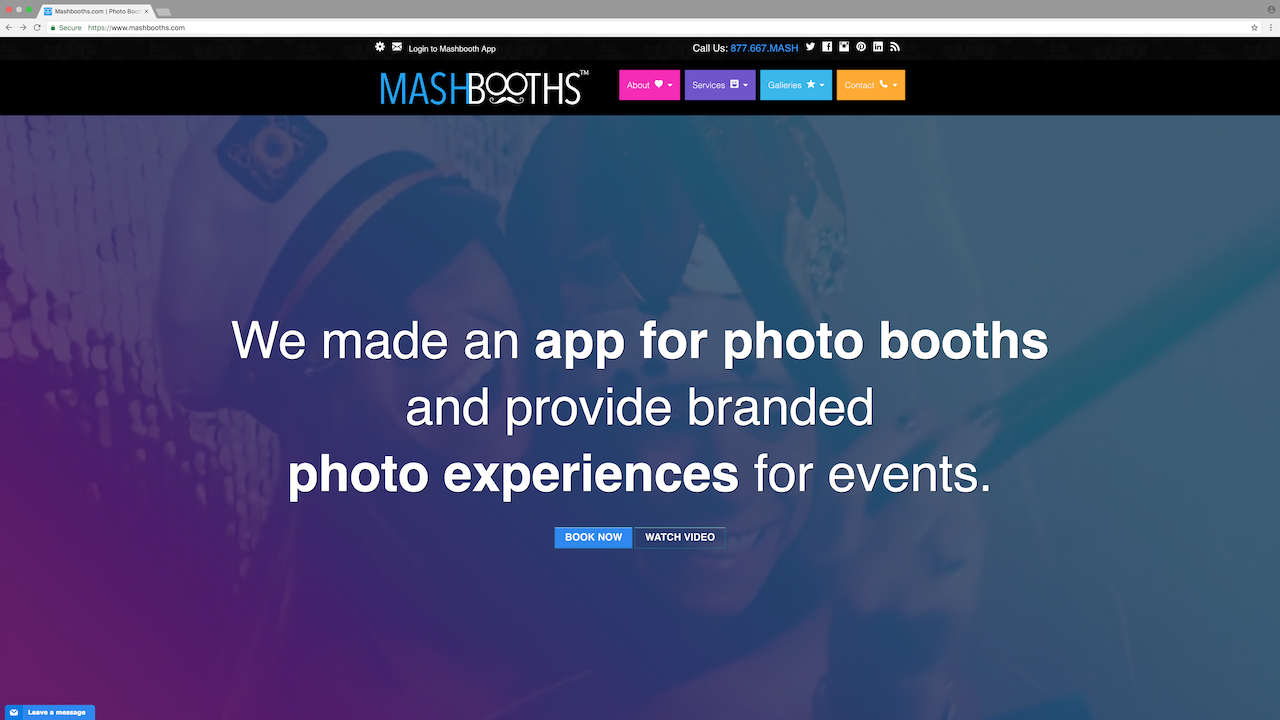The width and height of the screenshot is (1280, 720).
Task: Click the envelope mail icon in top bar
Action: point(397,47)
